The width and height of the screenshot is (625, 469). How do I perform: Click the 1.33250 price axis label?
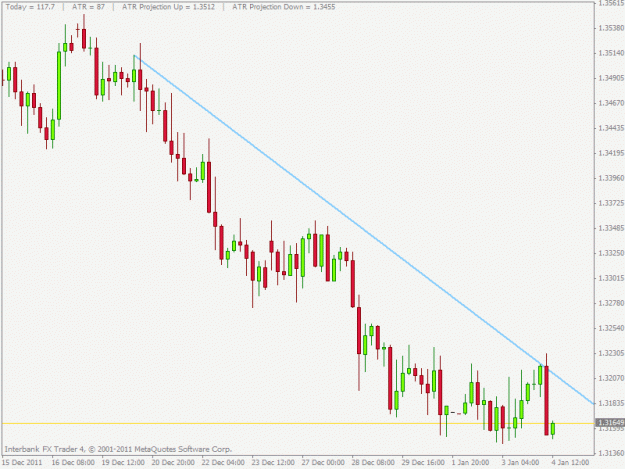[611, 253]
